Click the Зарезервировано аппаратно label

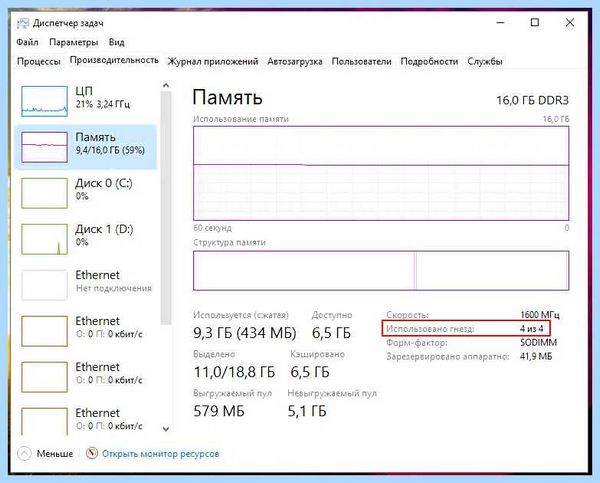click(x=448, y=357)
